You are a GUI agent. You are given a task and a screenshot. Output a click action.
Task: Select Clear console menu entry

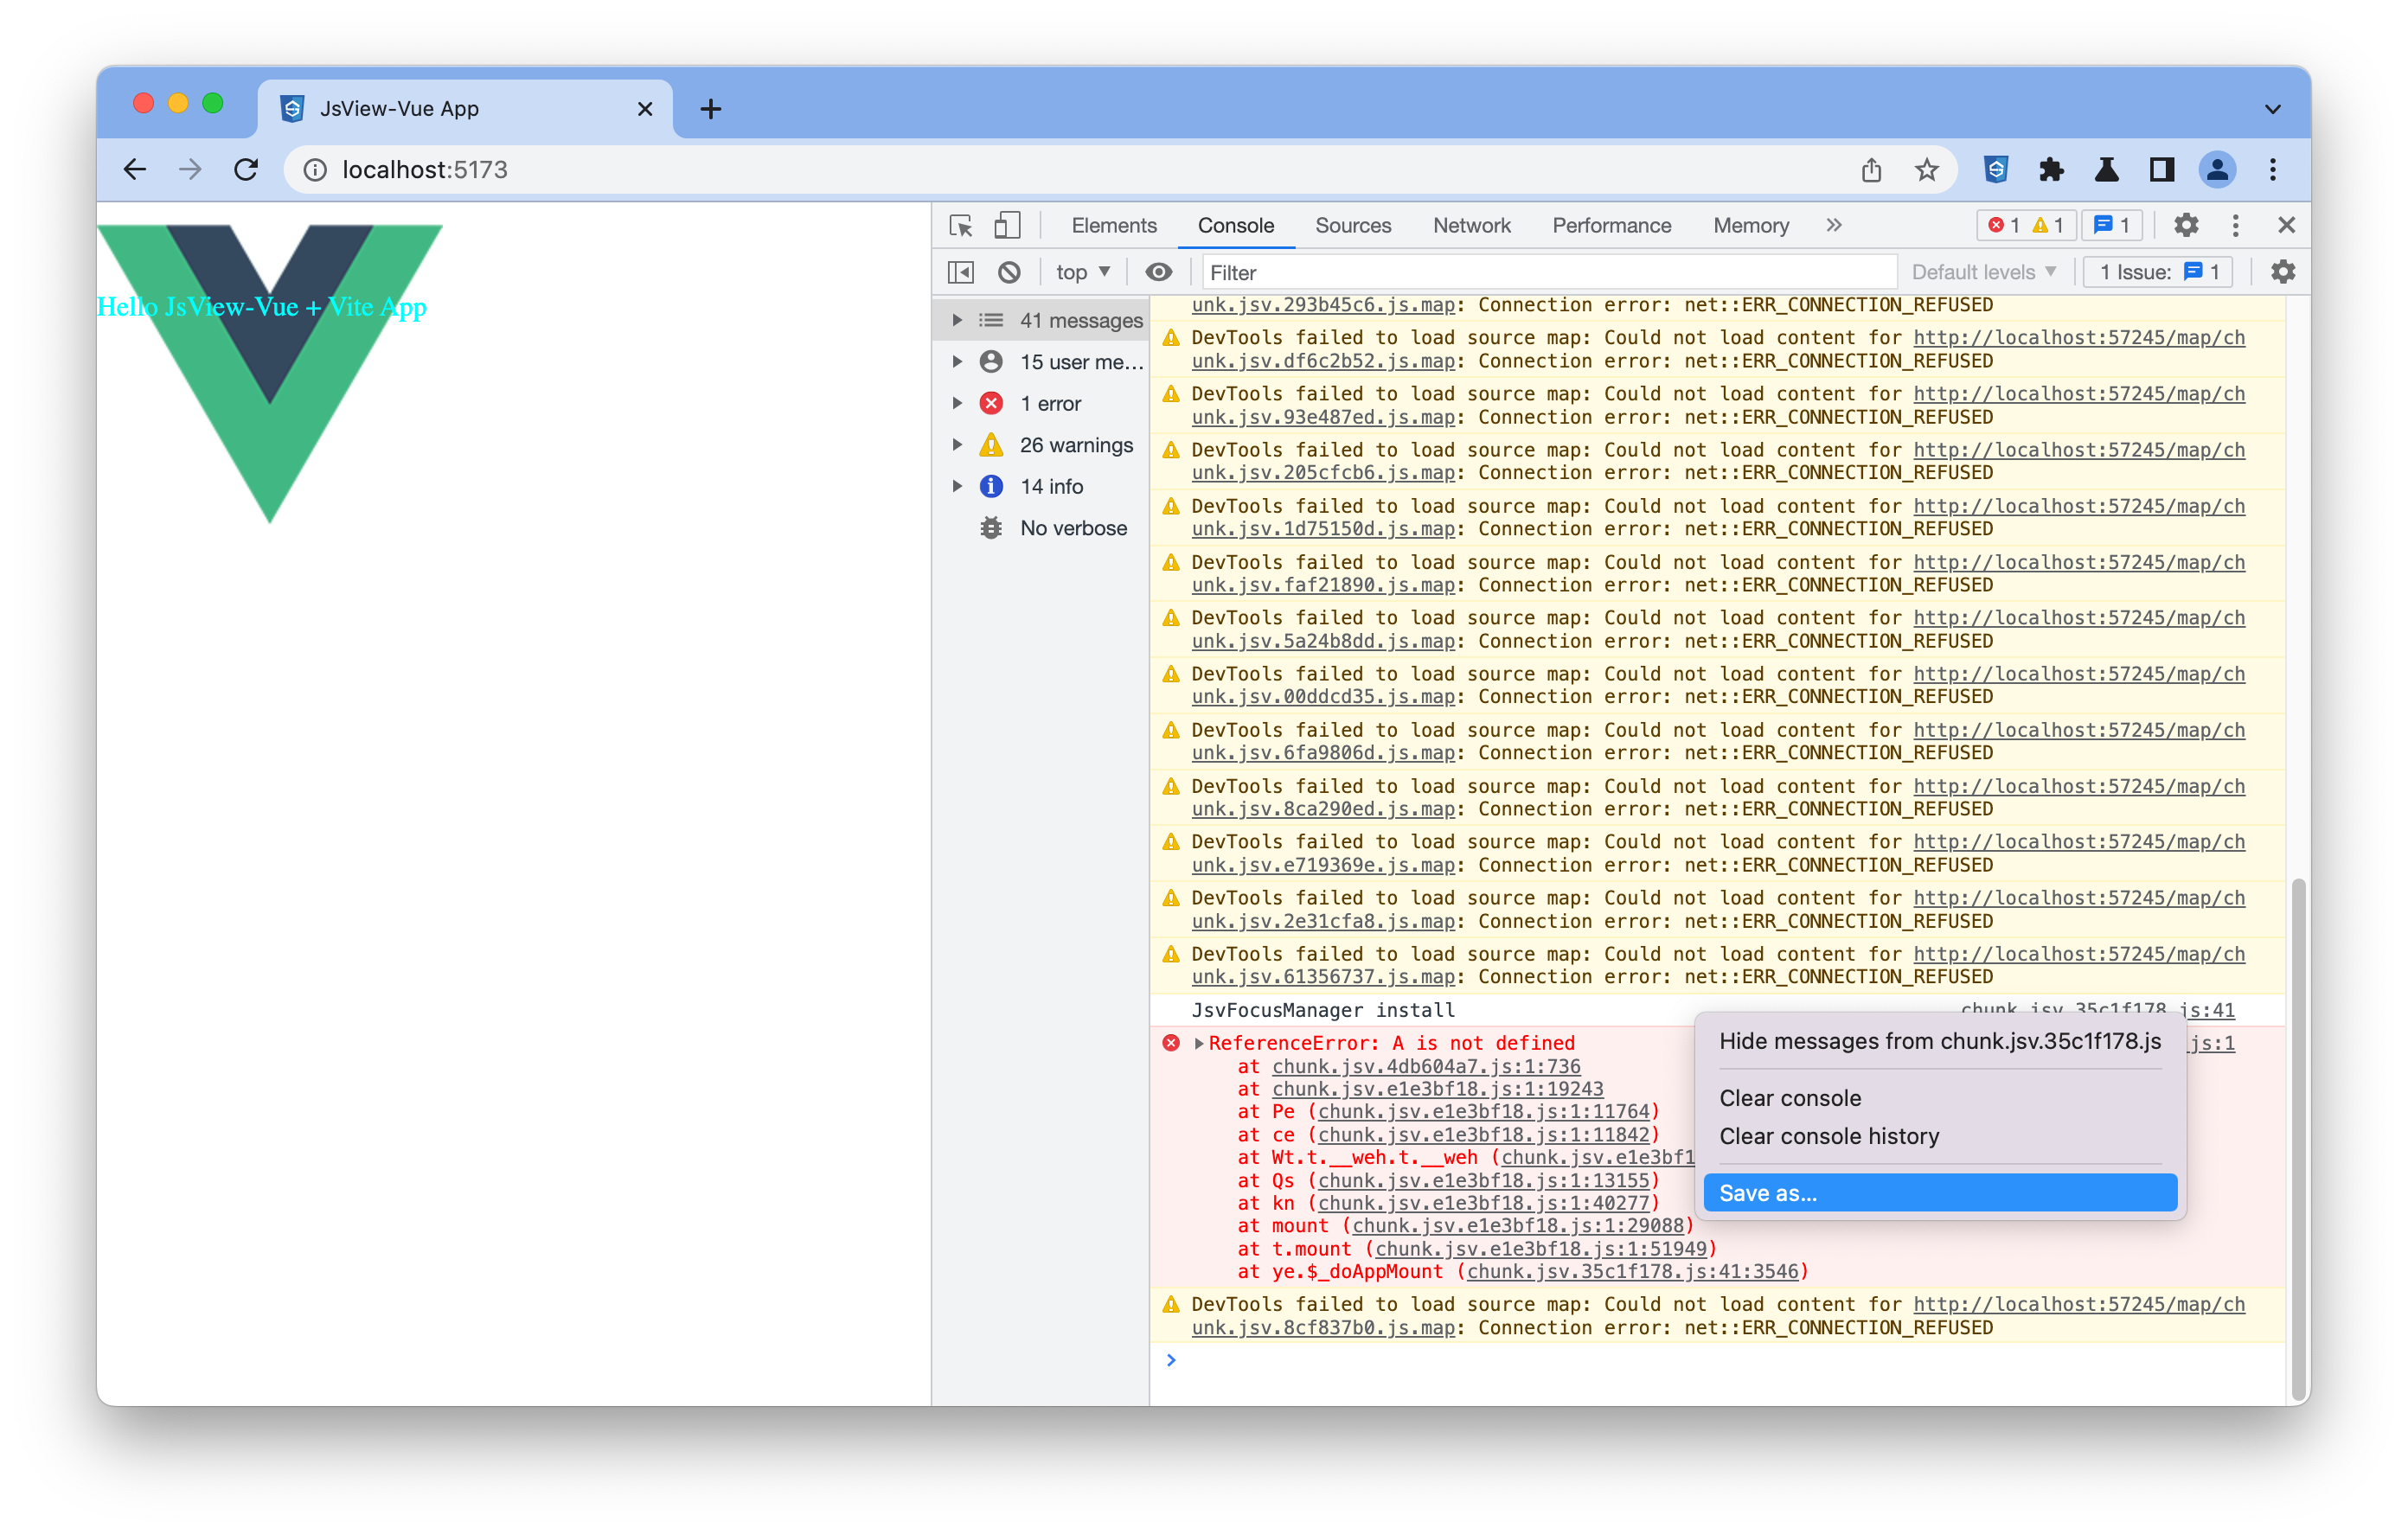(x=1790, y=1098)
